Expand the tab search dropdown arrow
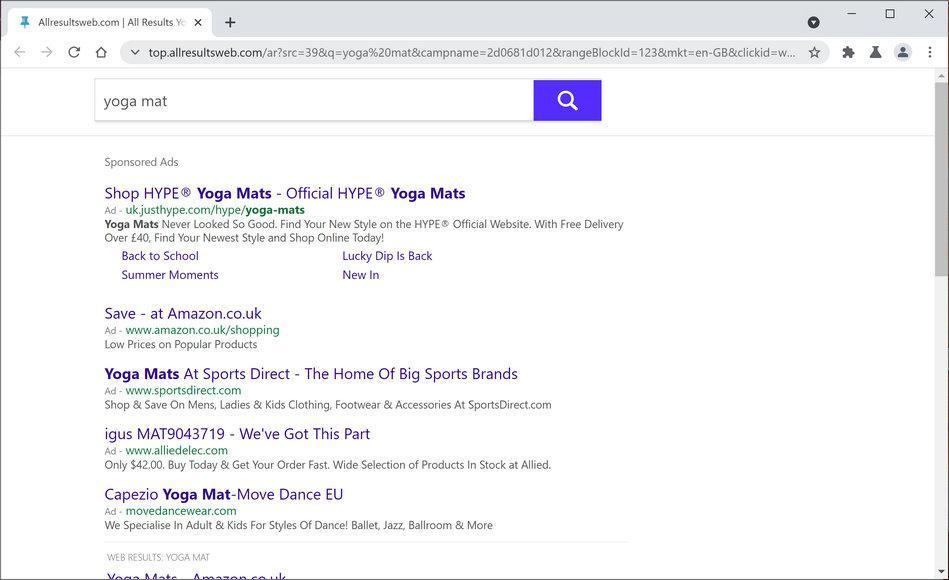 coord(813,22)
